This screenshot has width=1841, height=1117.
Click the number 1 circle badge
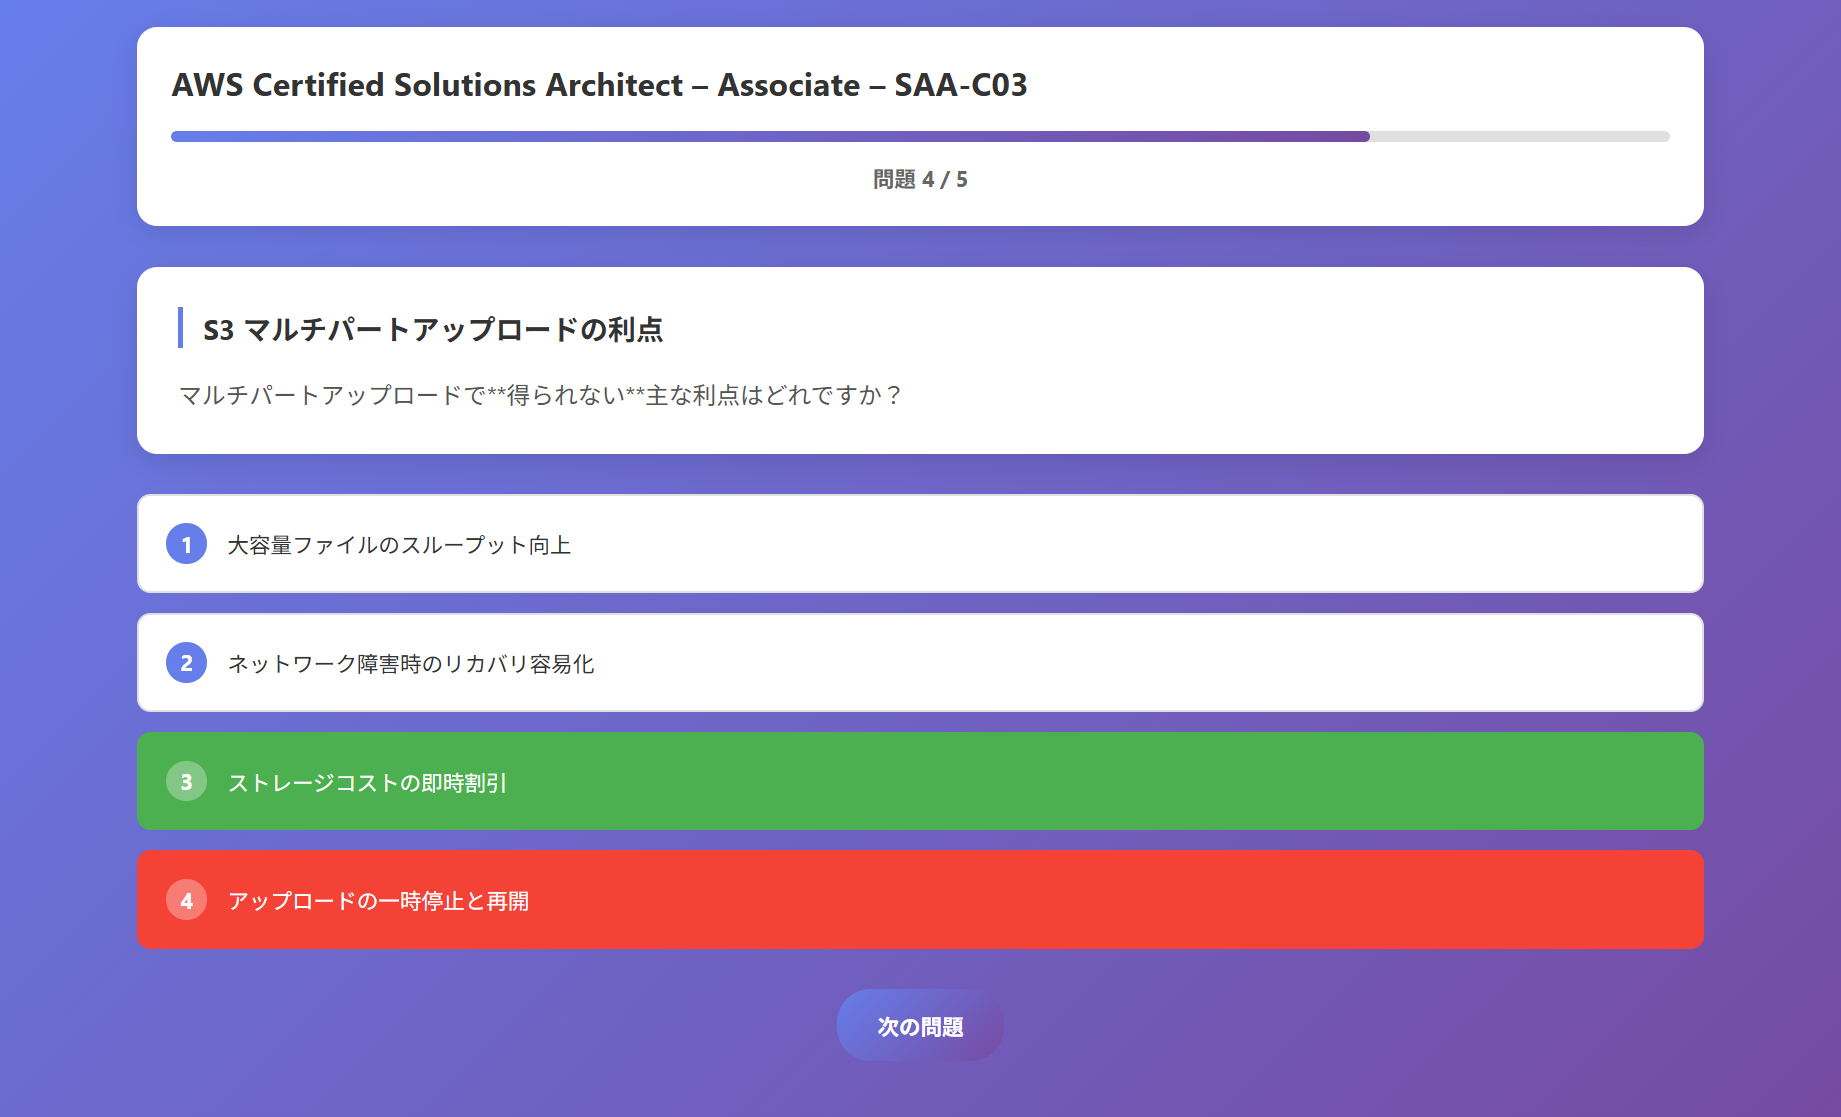point(186,544)
